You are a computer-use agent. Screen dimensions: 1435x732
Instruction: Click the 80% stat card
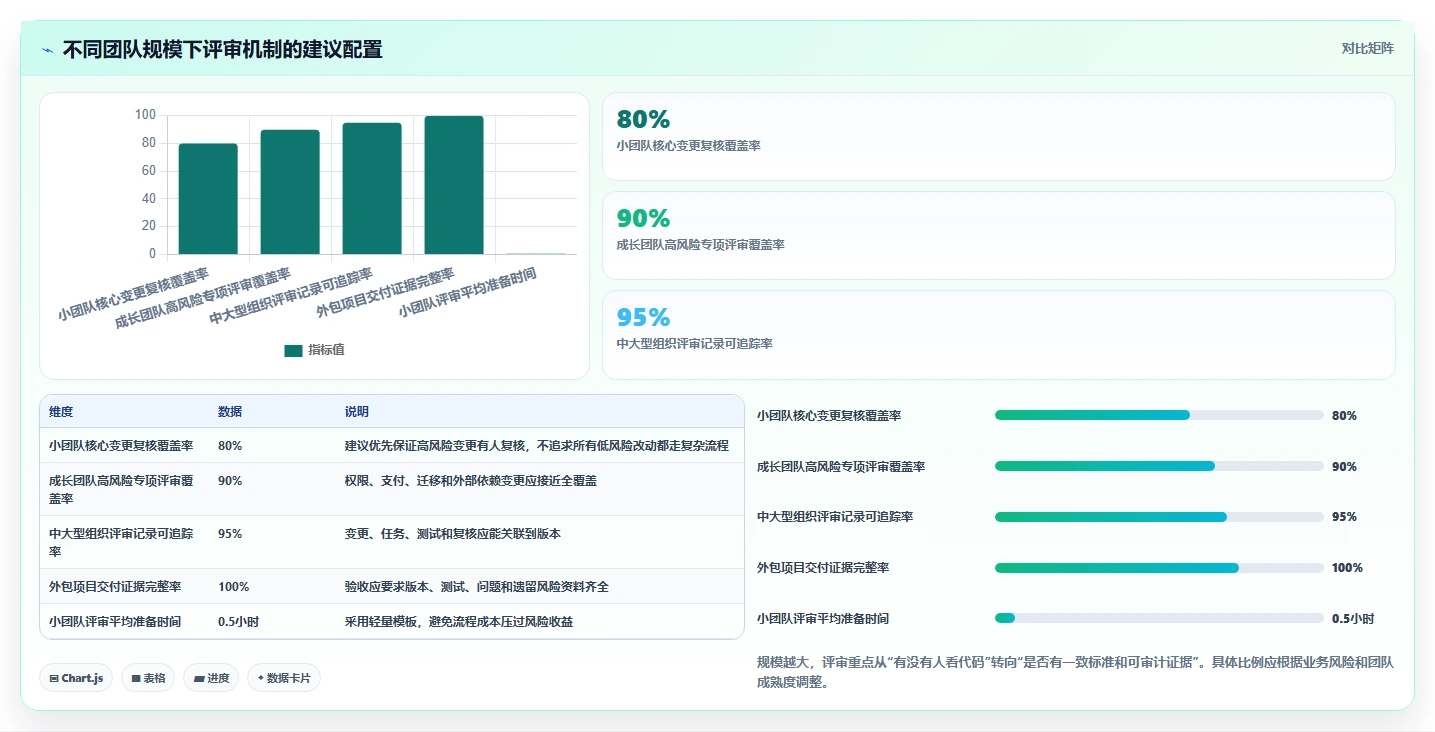coord(998,136)
